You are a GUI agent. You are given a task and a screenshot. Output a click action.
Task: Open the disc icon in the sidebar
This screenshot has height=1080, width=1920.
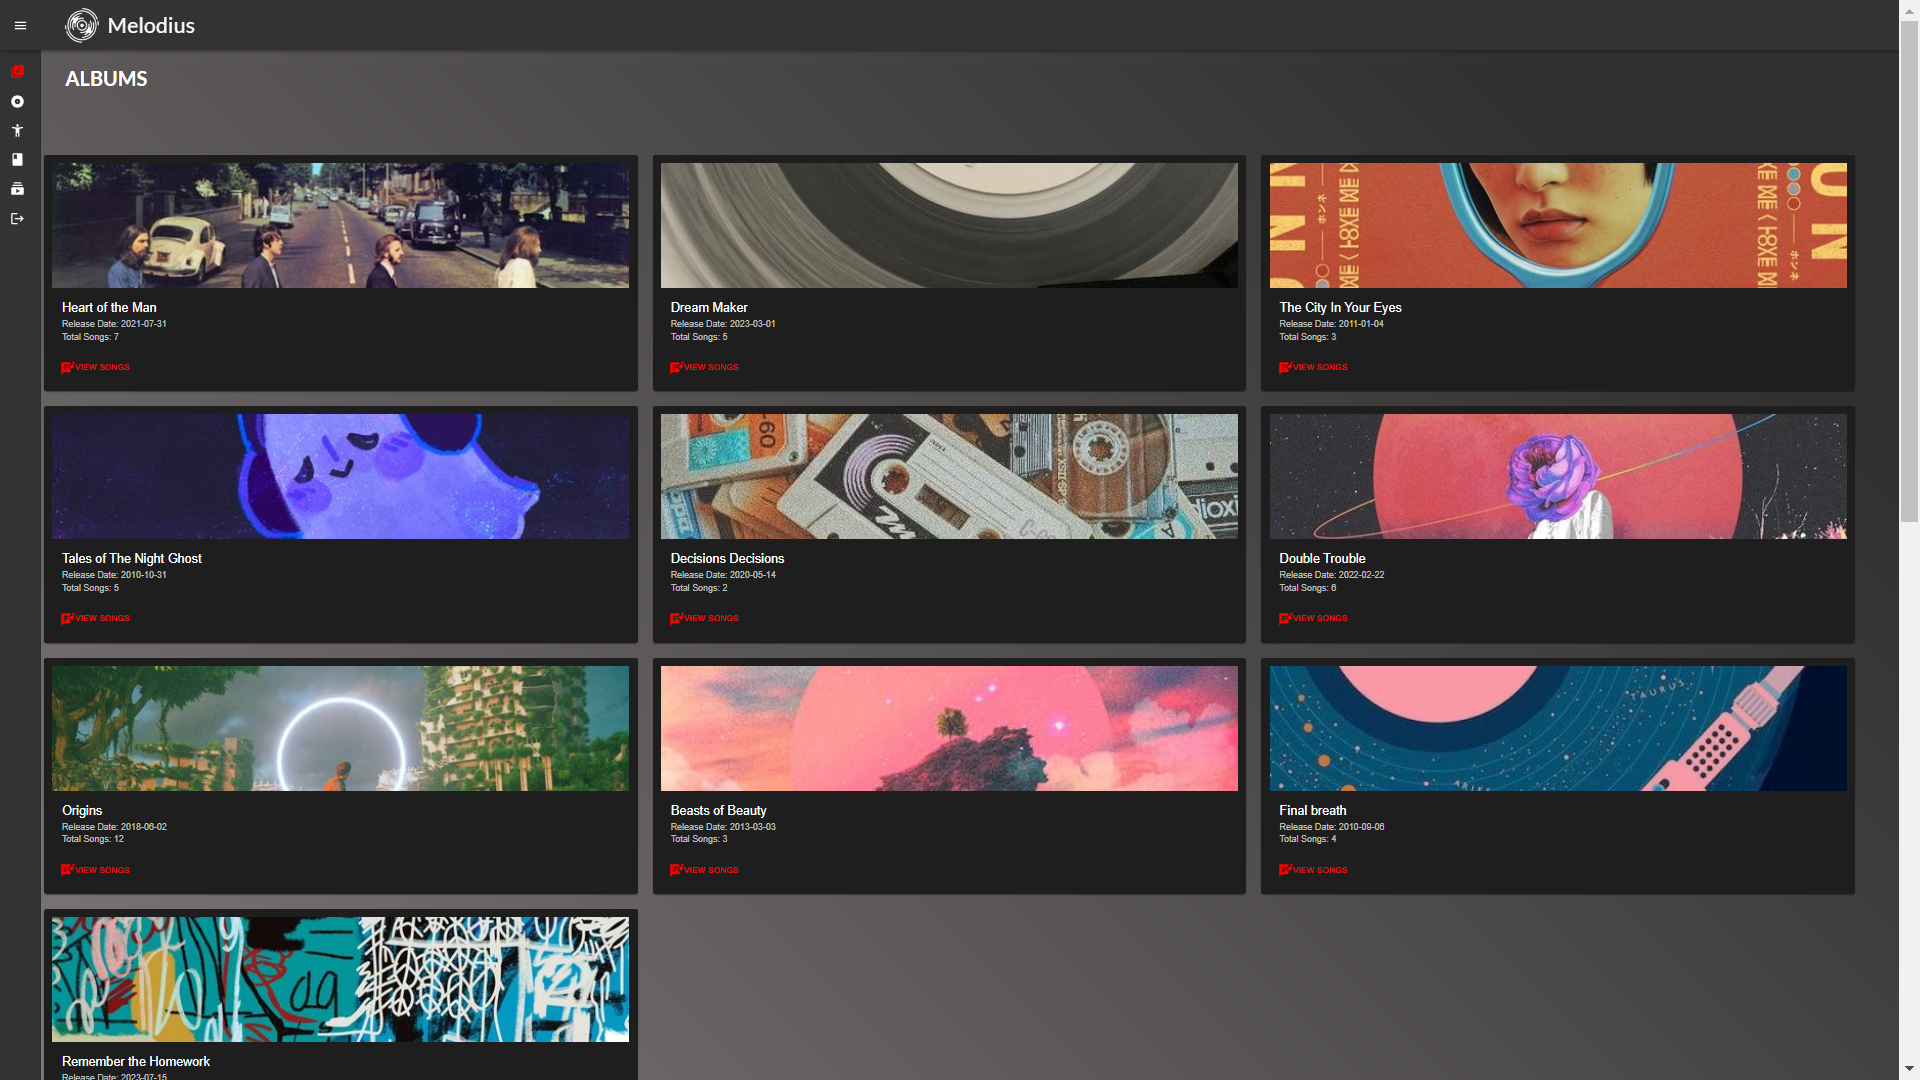point(17,101)
